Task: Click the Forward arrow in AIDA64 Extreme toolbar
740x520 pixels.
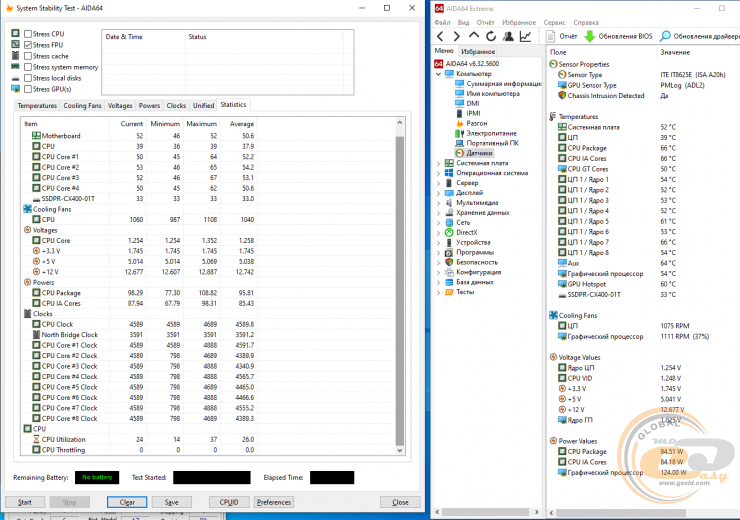Action: point(456,36)
